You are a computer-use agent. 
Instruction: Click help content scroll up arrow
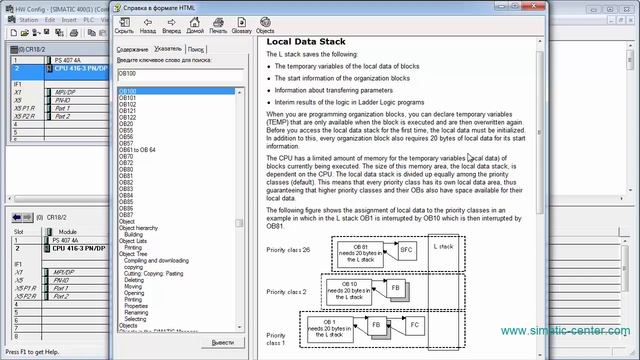540,42
